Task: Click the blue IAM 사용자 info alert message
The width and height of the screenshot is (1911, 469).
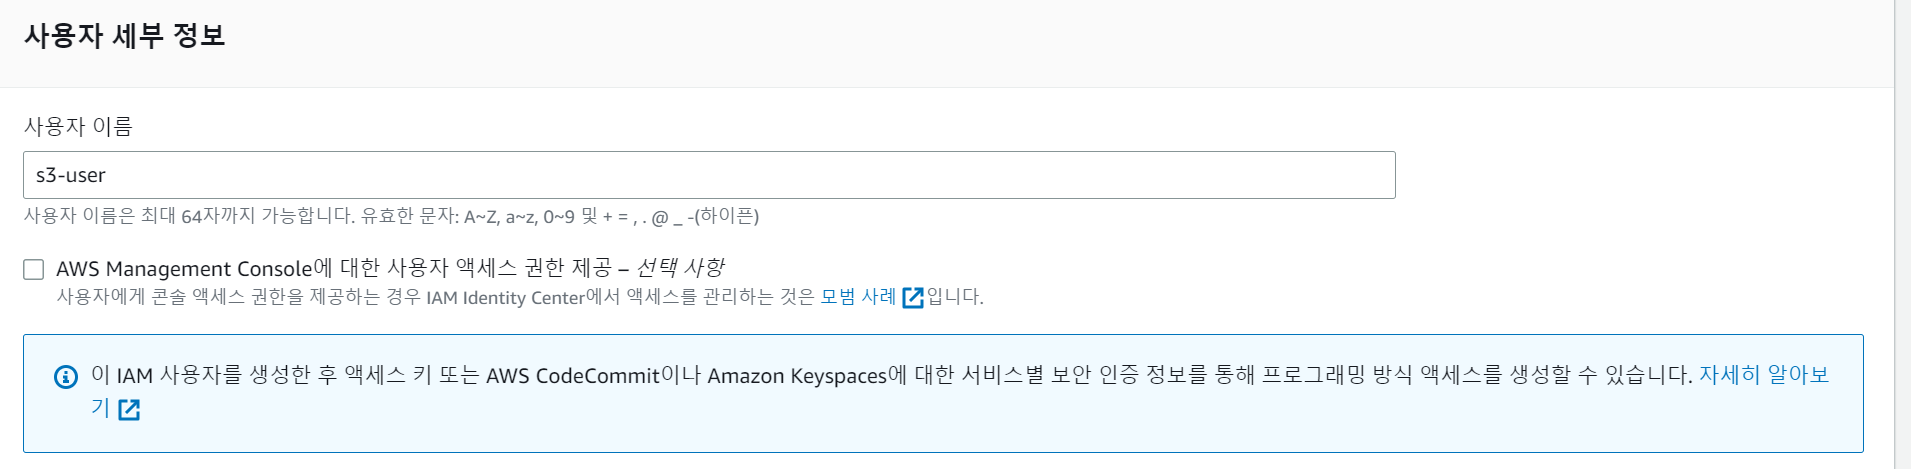Action: (x=943, y=393)
